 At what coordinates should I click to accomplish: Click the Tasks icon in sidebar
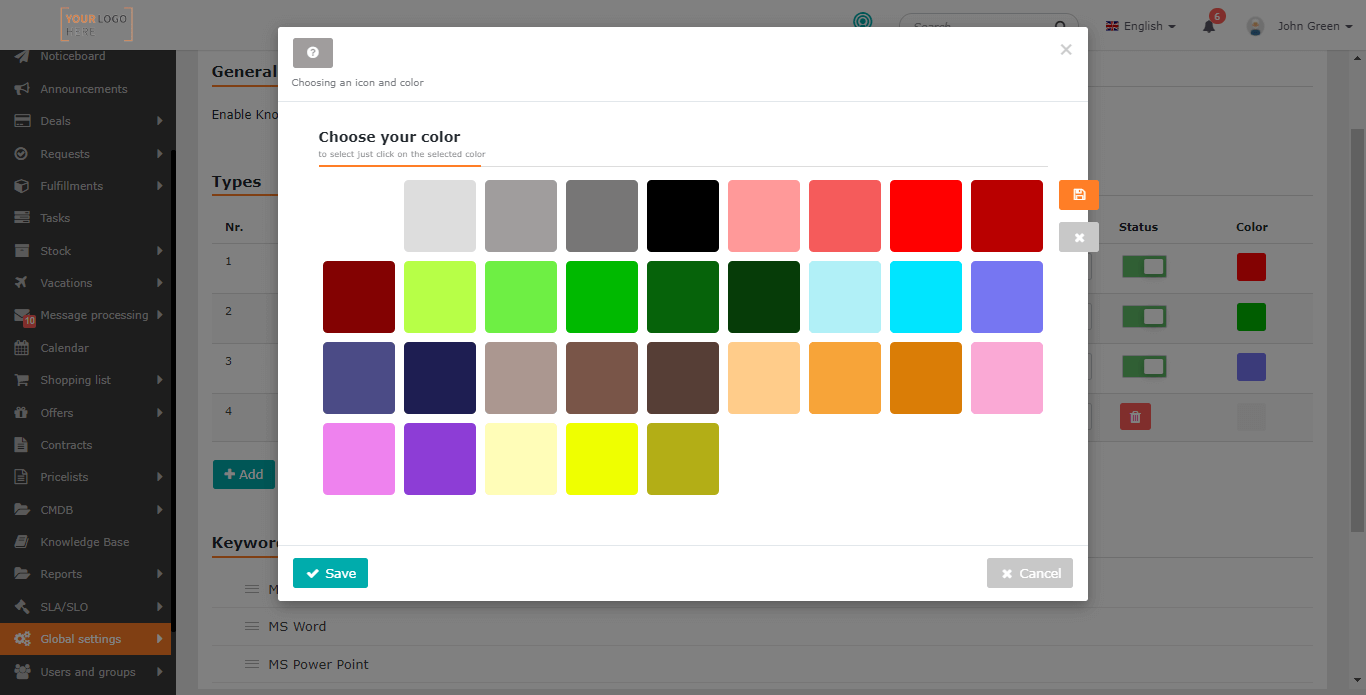tap(22, 218)
